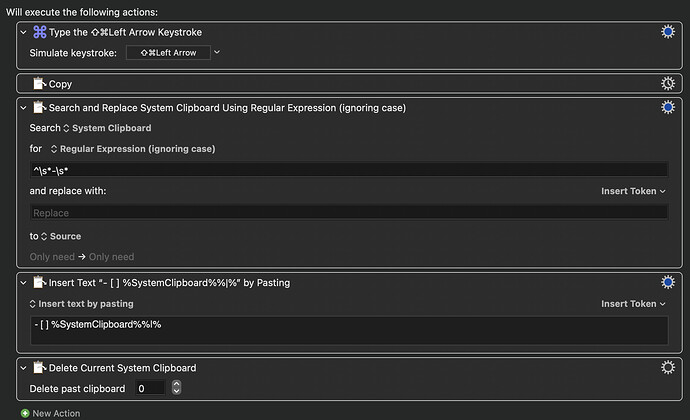Collapse the Delete Current System Clipboard action
The height and width of the screenshot is (420, 690).
click(23, 368)
